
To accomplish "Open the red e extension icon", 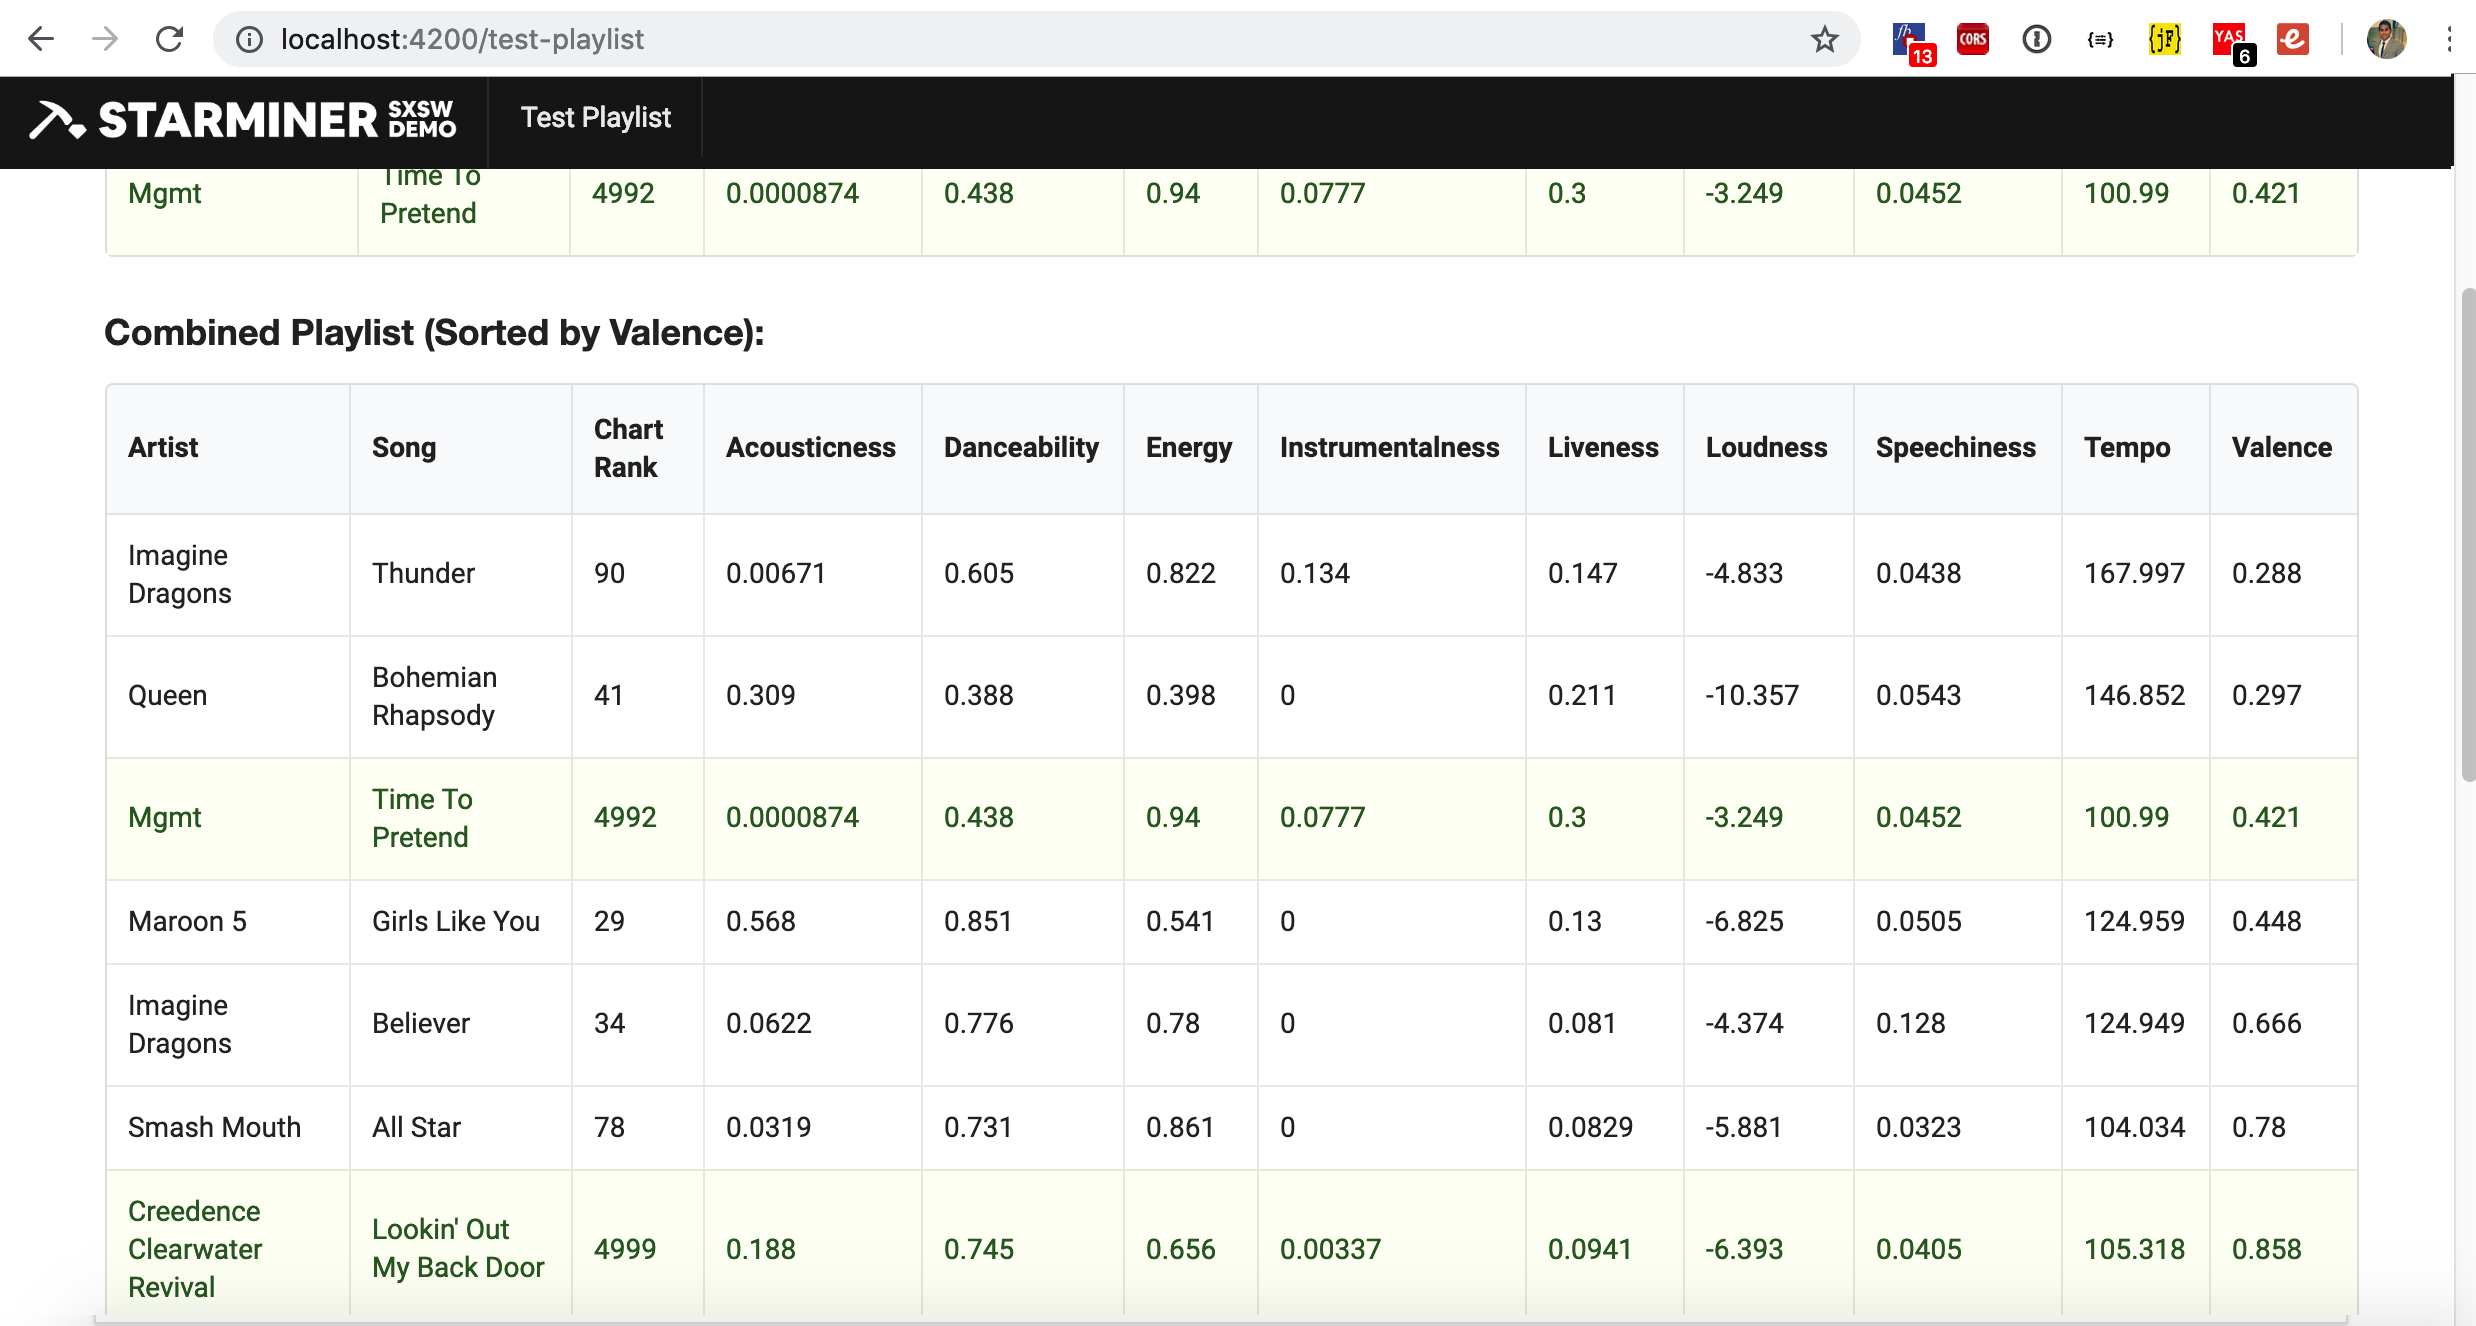I will (2293, 39).
